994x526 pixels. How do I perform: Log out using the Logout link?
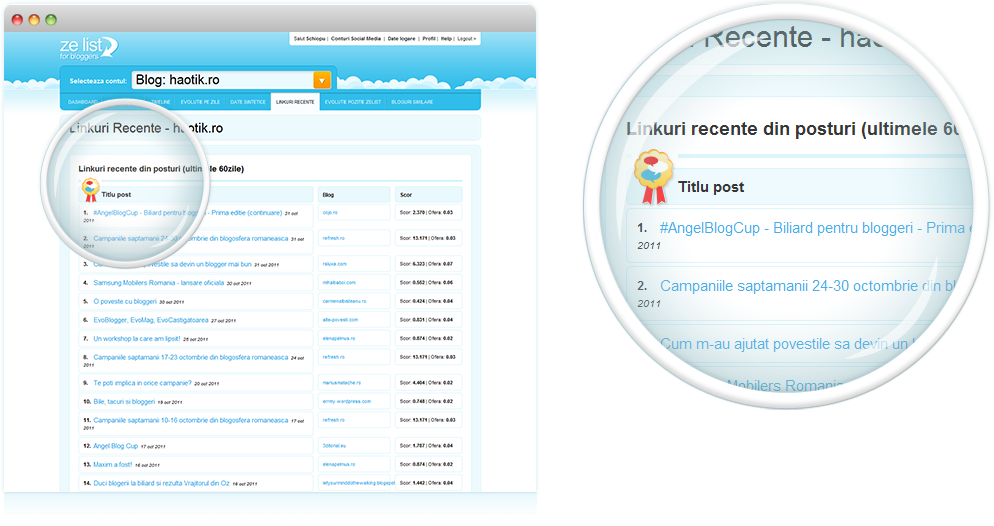[466, 38]
